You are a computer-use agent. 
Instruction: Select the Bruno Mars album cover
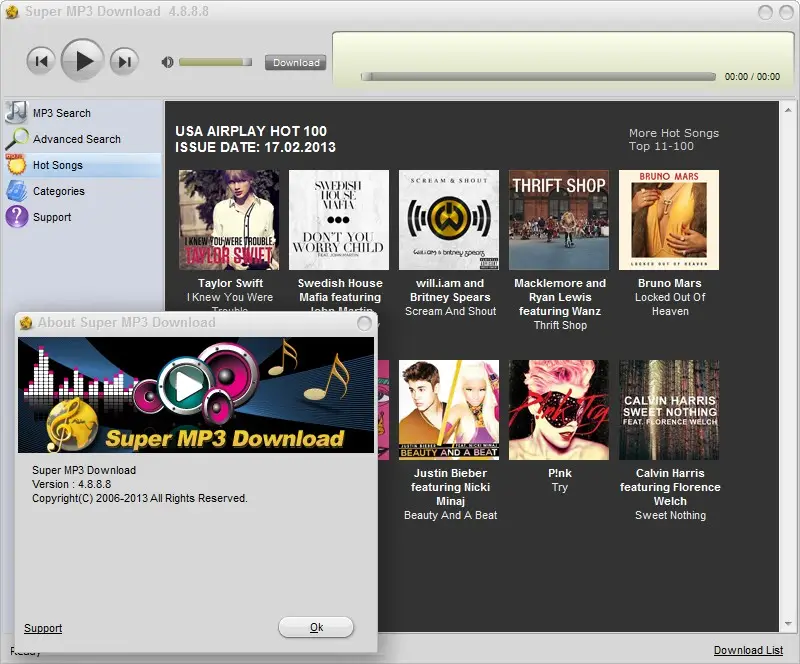pyautogui.click(x=669, y=220)
